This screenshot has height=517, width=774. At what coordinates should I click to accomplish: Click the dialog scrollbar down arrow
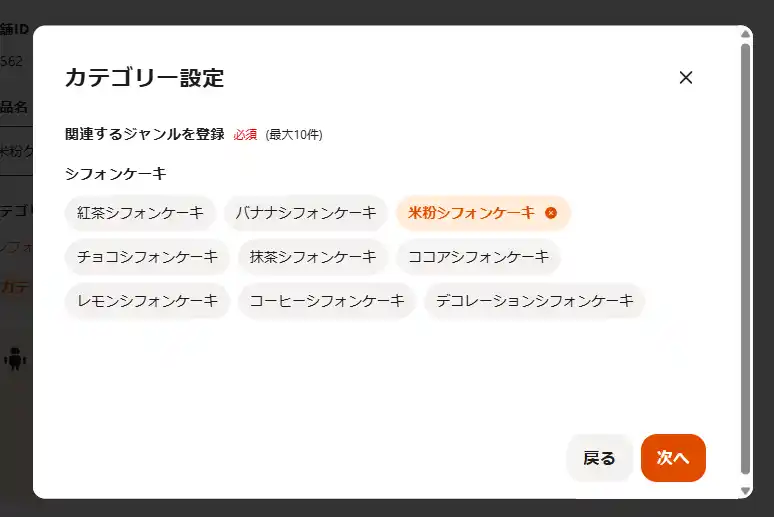tap(745, 489)
